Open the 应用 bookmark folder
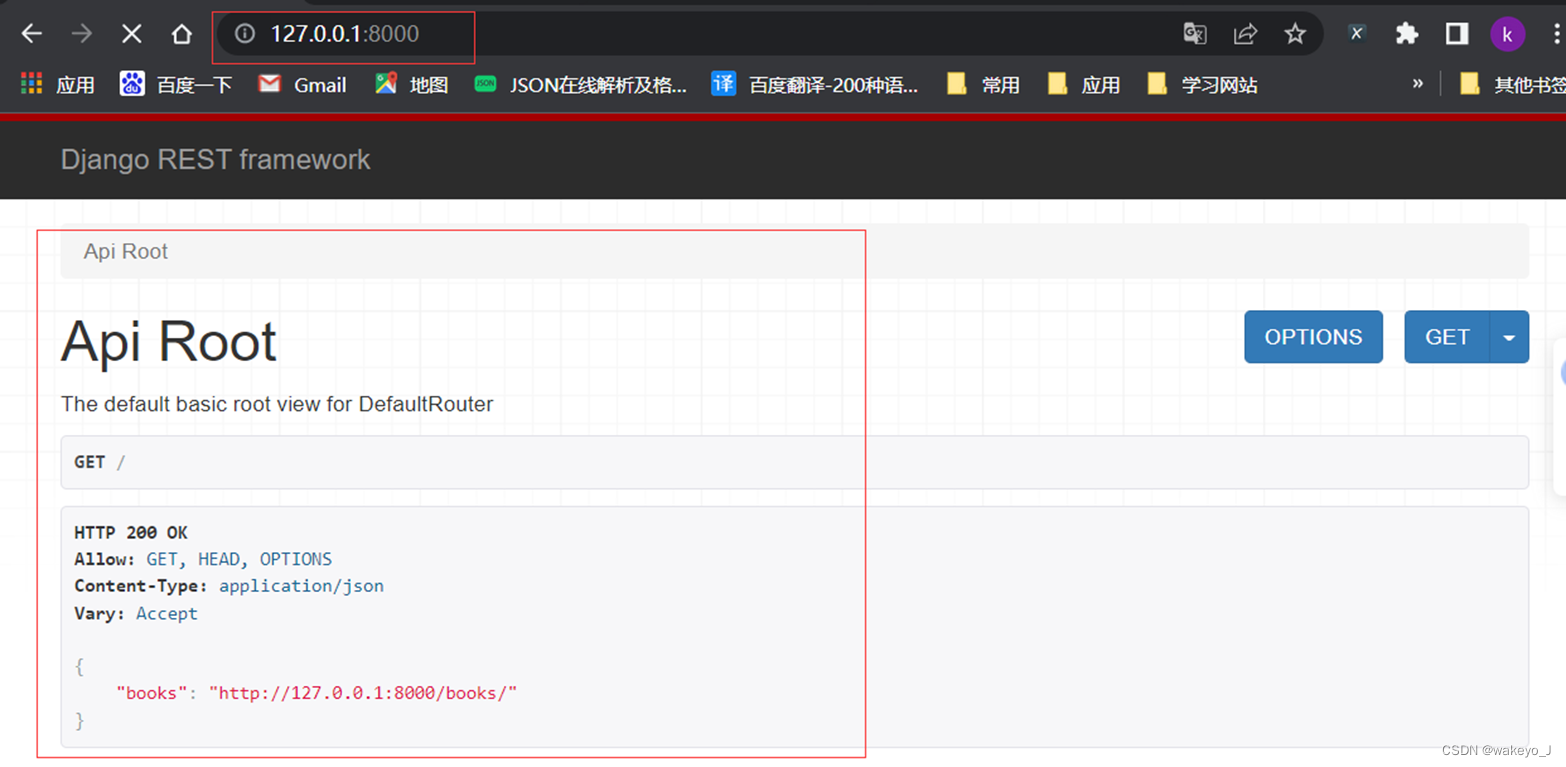This screenshot has height=767, width=1566. click(x=1084, y=85)
